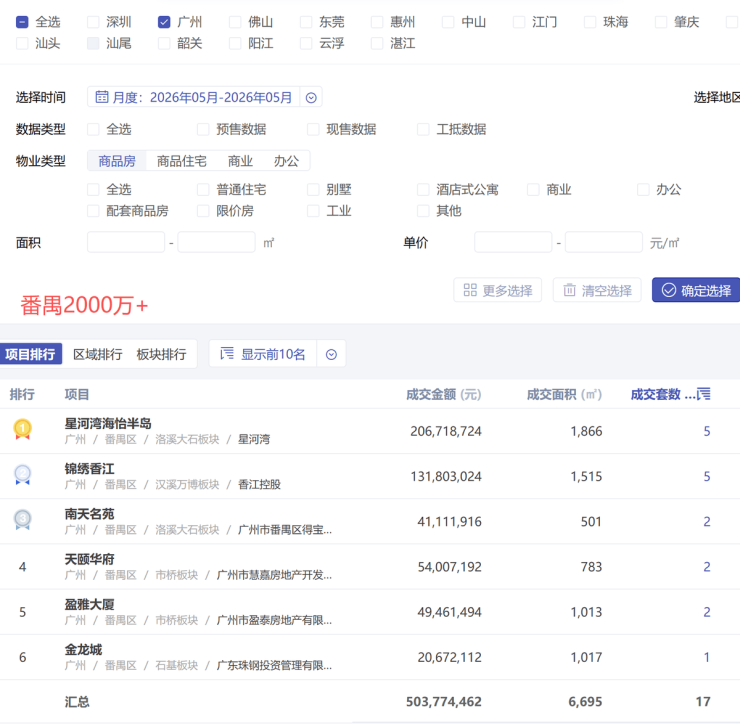Select the 商品住宅 property type tab
Viewport: 740px width, 726px height.
[182, 161]
